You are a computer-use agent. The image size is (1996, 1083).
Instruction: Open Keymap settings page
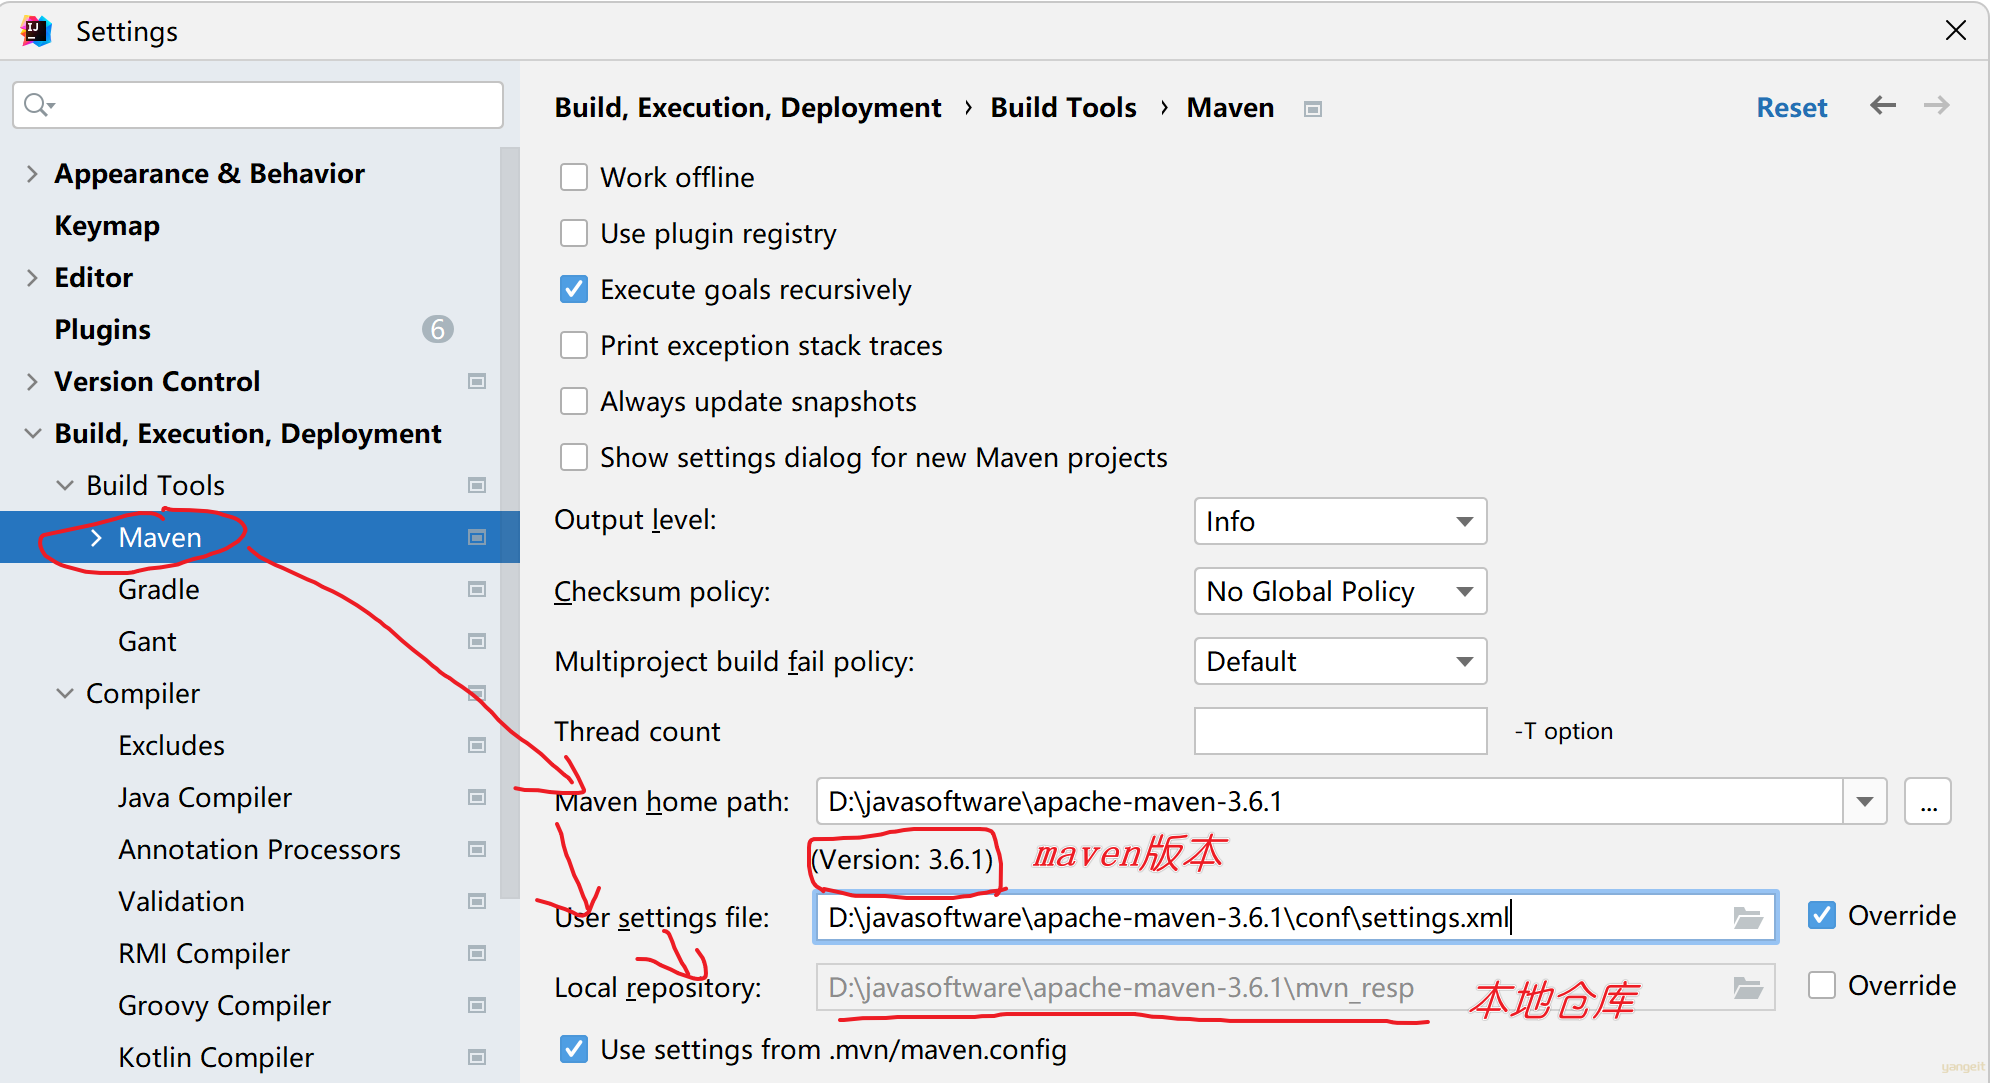pyautogui.click(x=107, y=225)
